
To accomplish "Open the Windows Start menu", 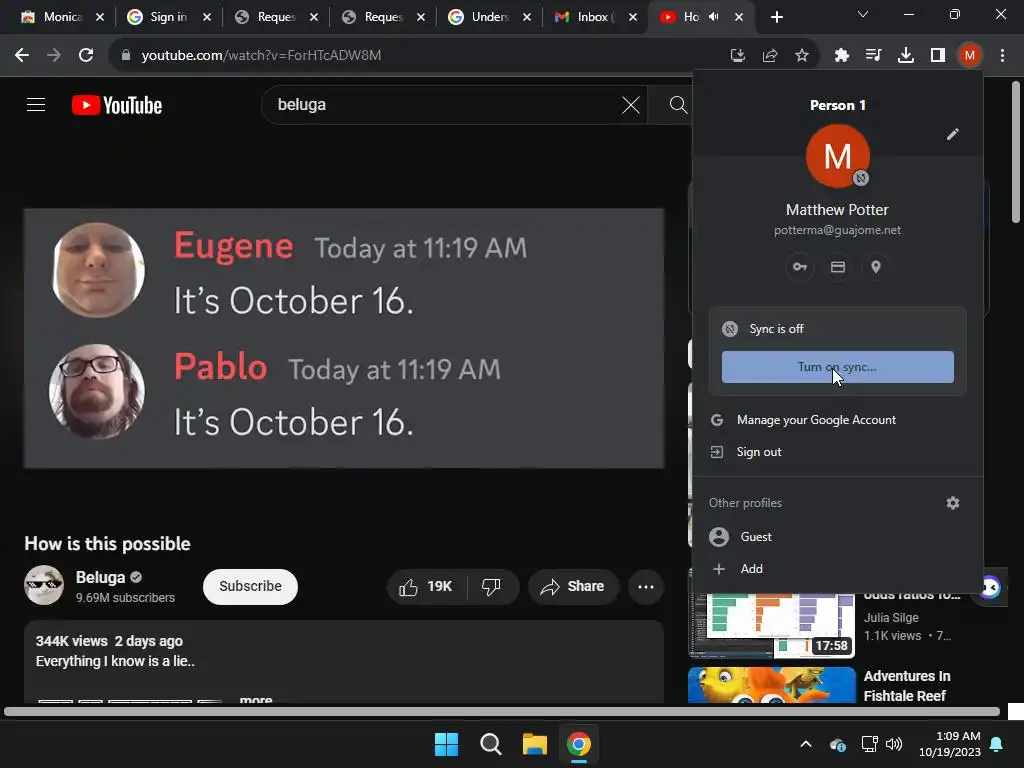I will 447,744.
